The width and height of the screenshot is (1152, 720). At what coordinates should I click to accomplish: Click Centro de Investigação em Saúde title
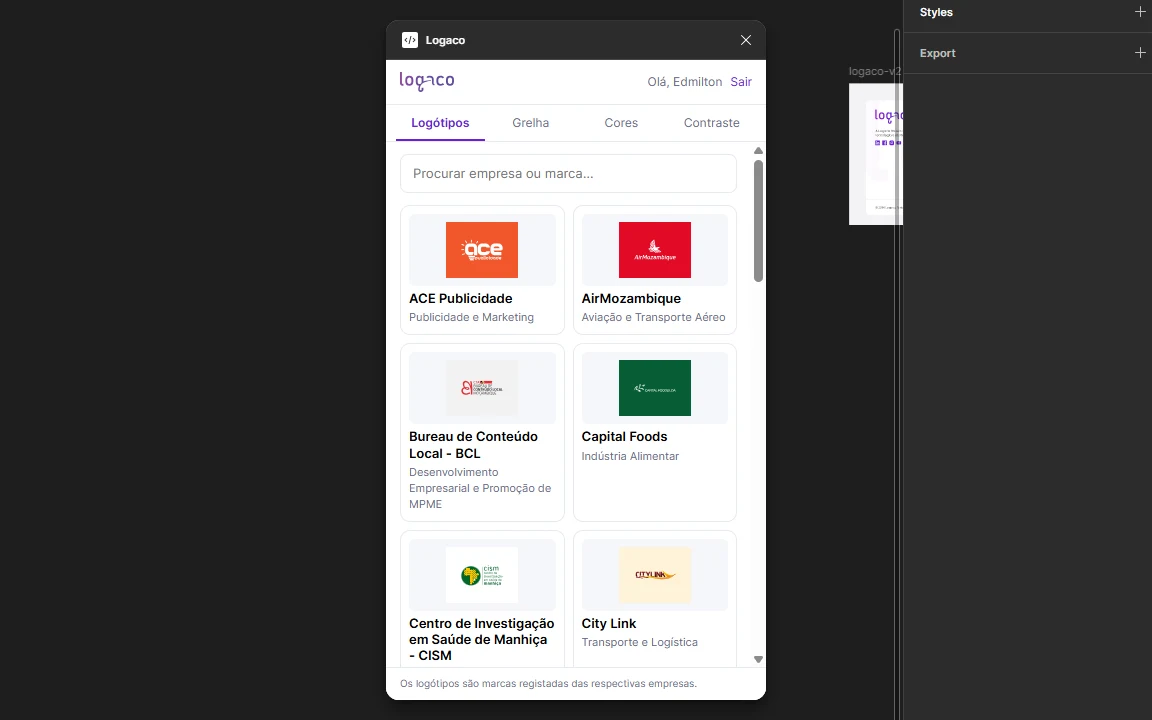(481, 639)
